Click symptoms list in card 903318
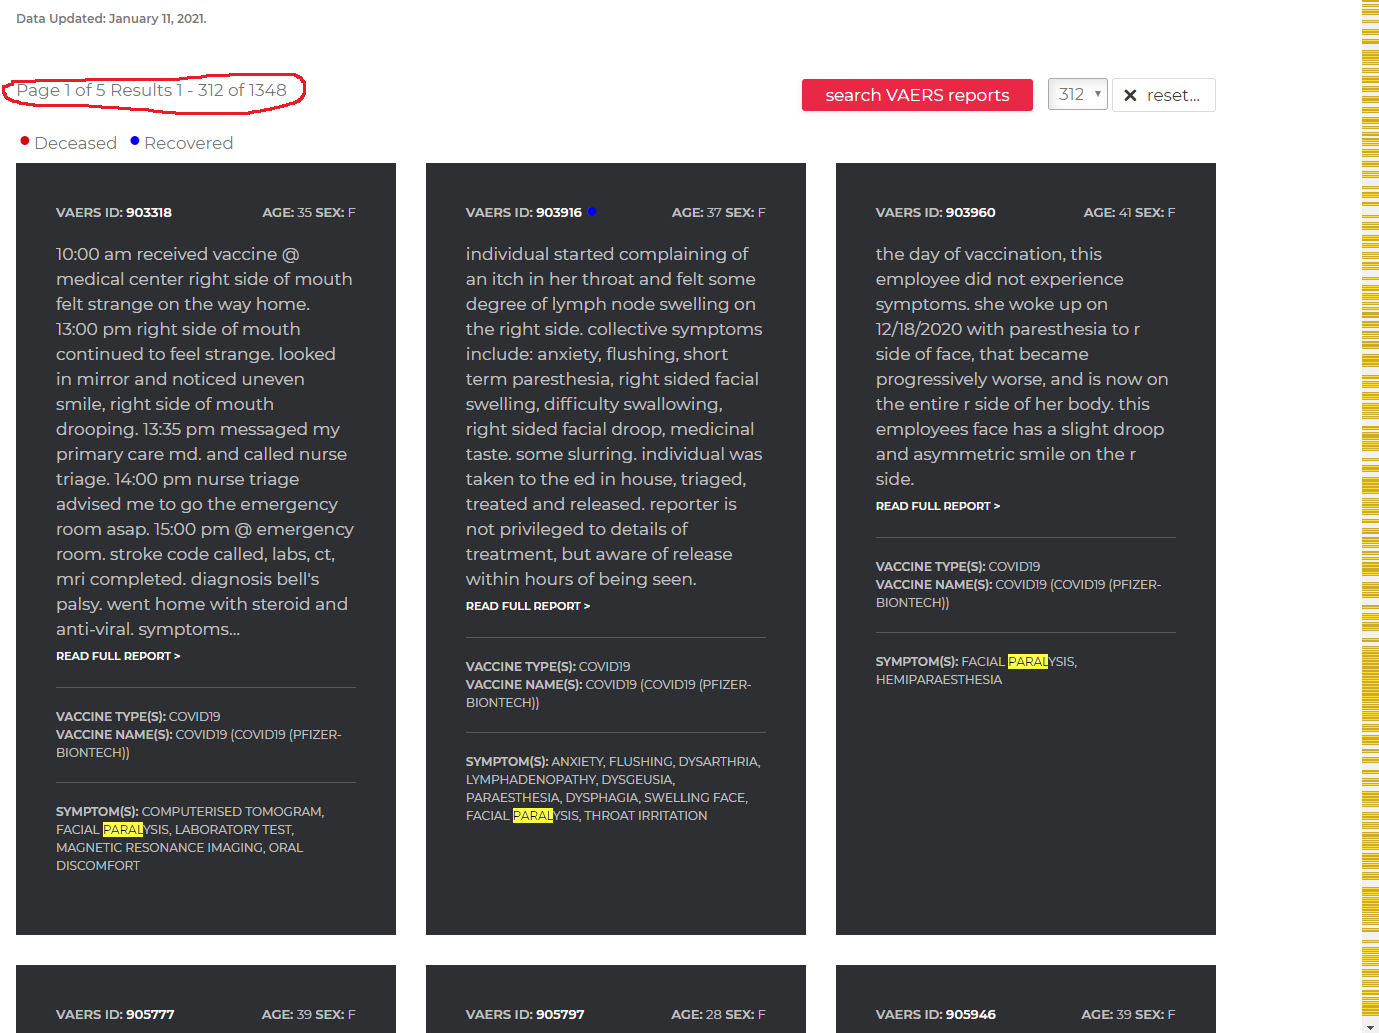The height and width of the screenshot is (1033, 1379). [x=190, y=838]
